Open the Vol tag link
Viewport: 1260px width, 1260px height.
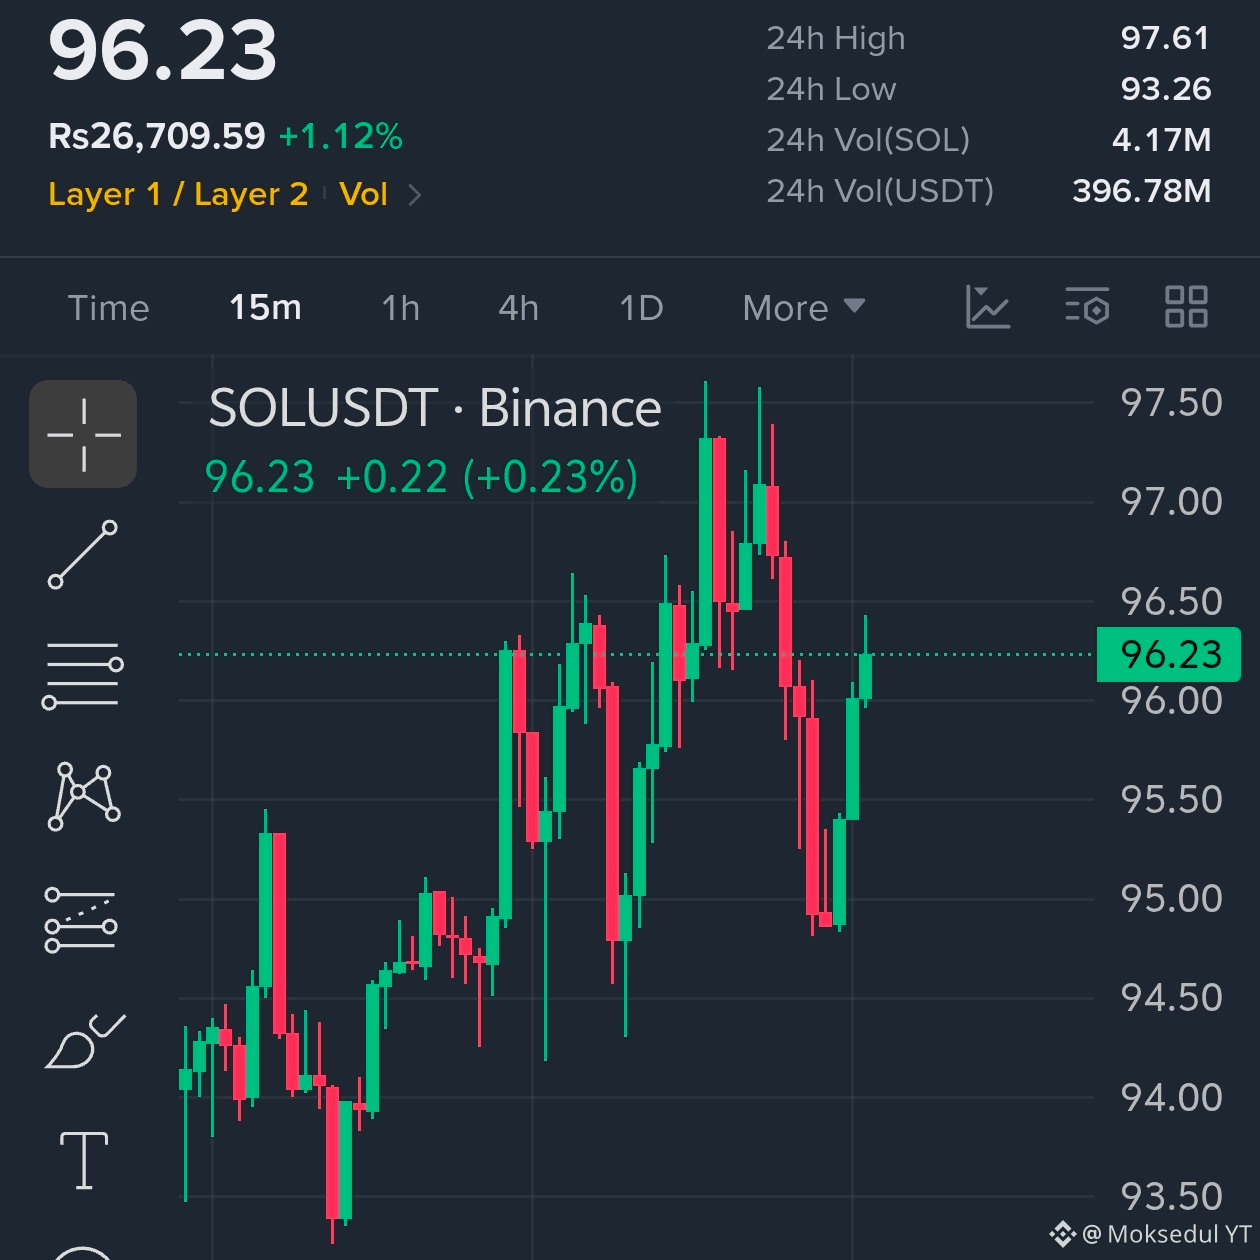point(363,194)
